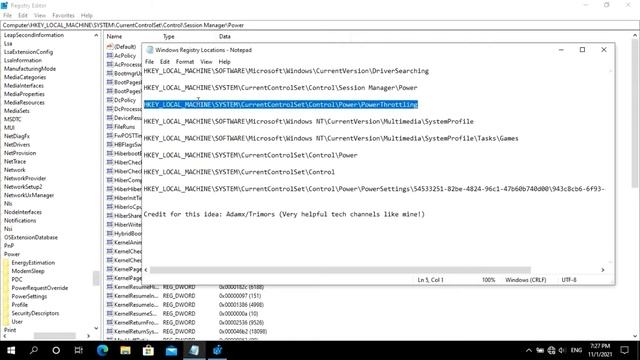Select LsaExtensionConfig key in tree
Viewport: 640px width, 360px height.
[x=28, y=52]
